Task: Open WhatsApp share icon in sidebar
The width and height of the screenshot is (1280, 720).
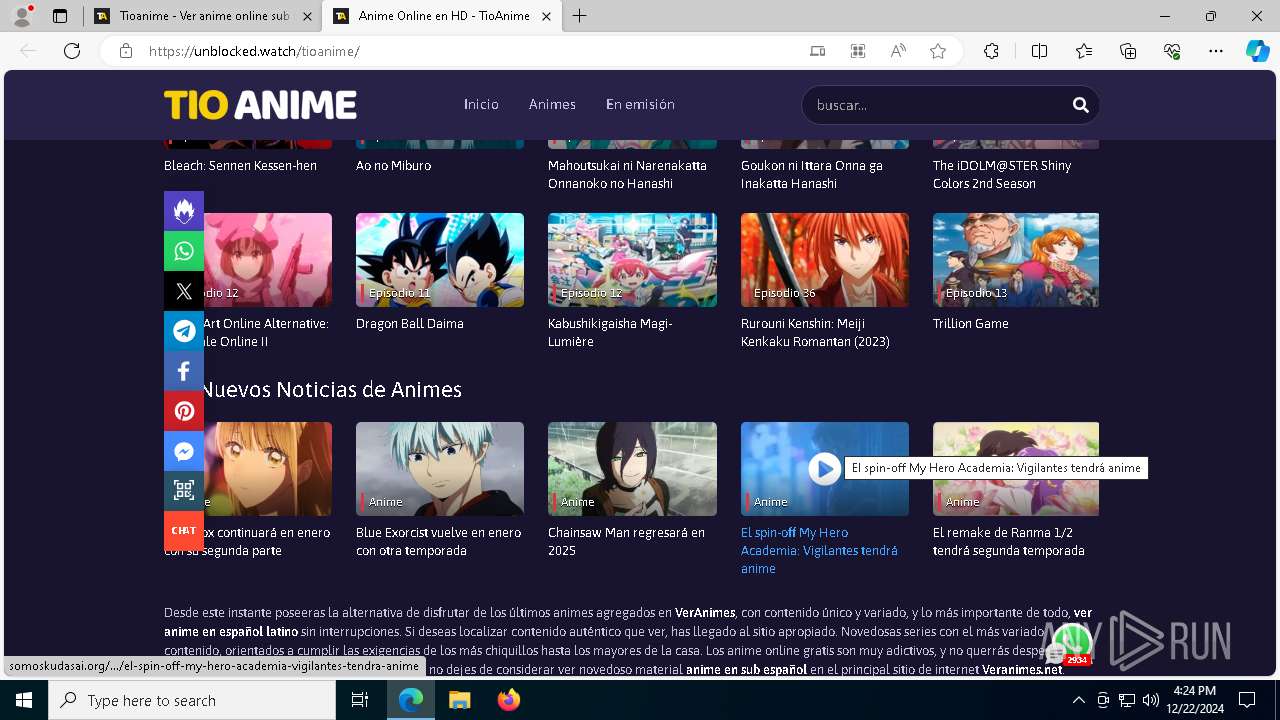Action: pos(184,251)
